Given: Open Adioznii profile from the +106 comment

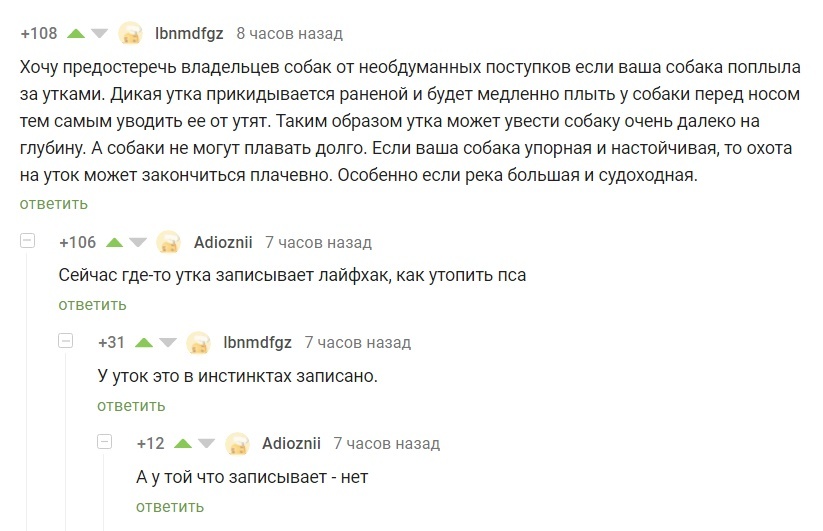Looking at the screenshot, I should tap(223, 242).
